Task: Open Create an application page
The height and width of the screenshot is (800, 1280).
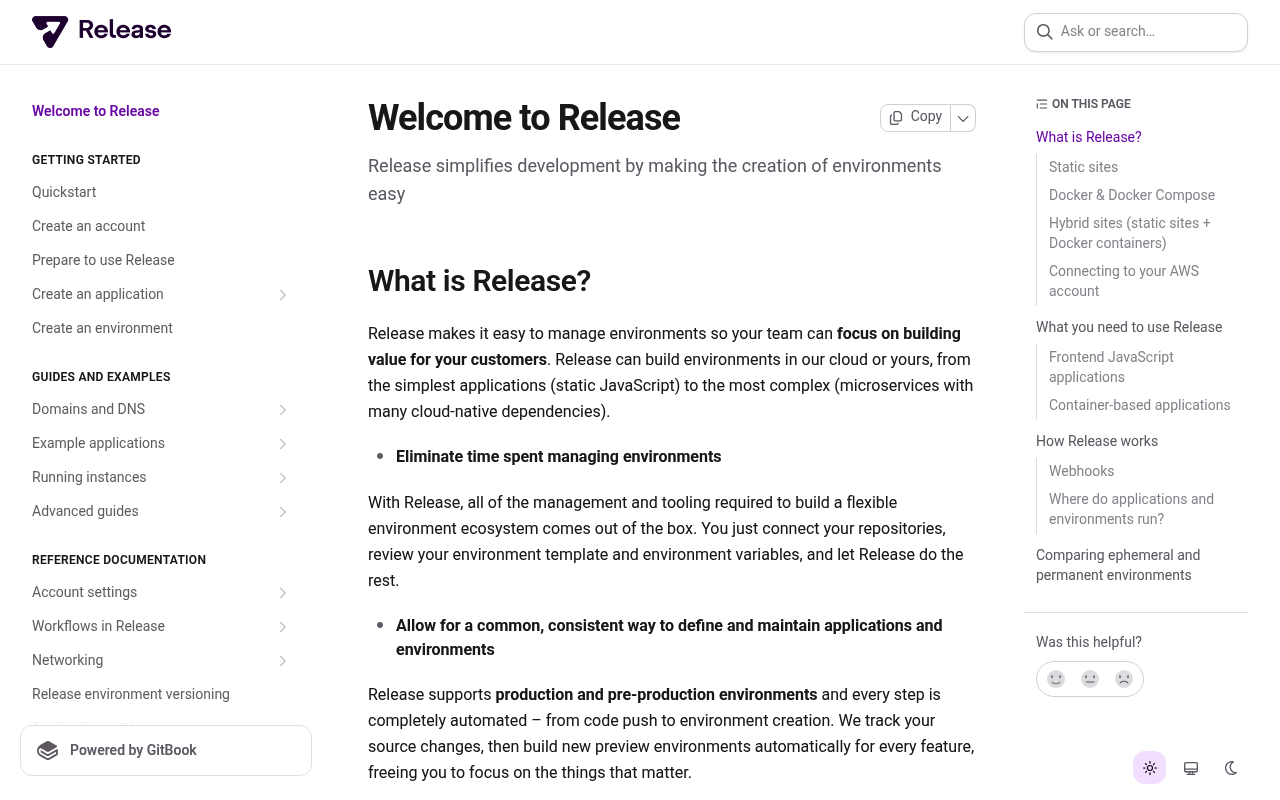Action: coord(97,294)
